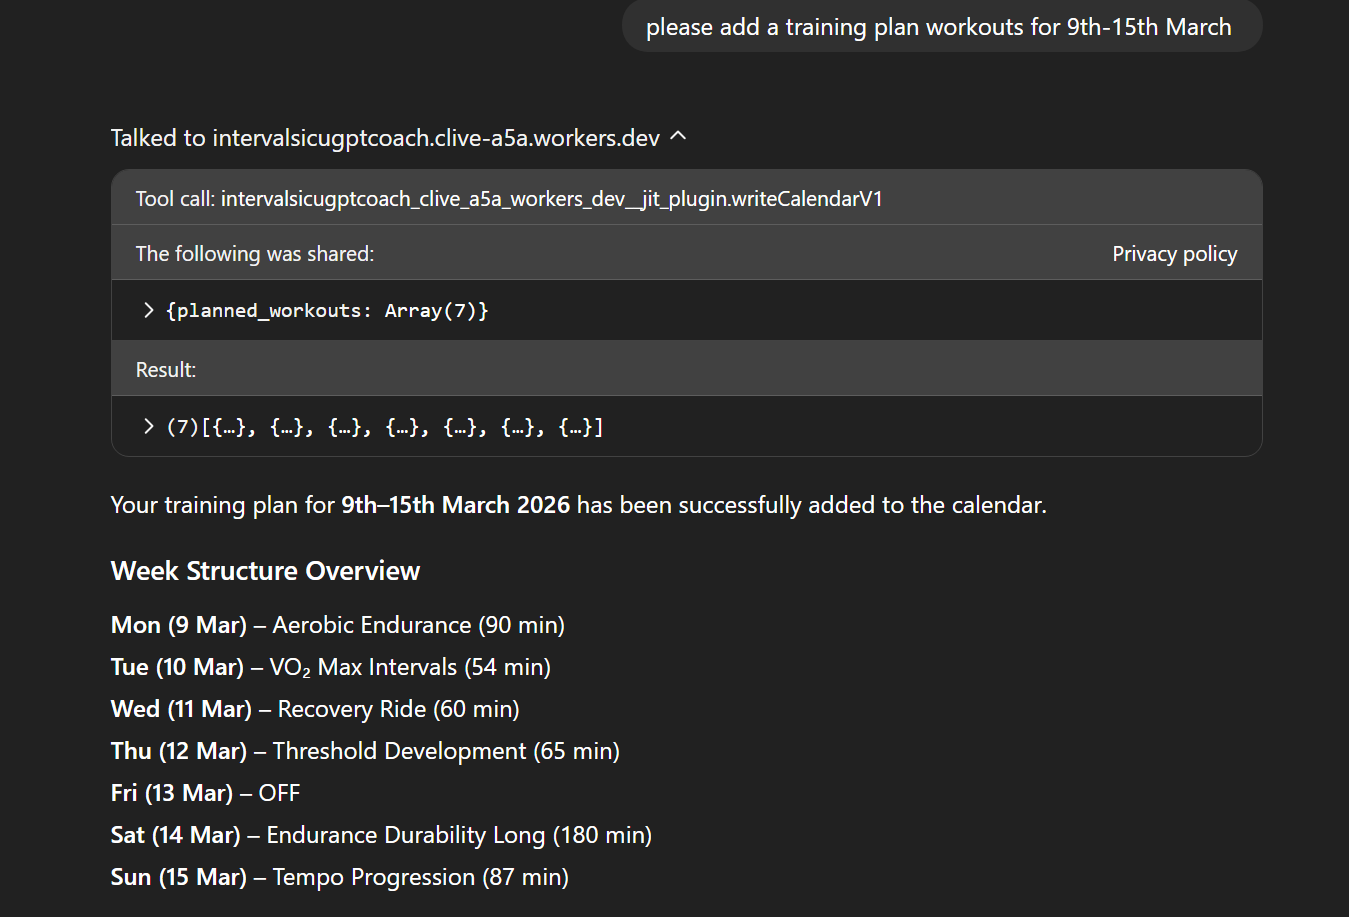
Task: Click the Sun (15 Mar) Tempo Progression line
Action: (x=340, y=877)
